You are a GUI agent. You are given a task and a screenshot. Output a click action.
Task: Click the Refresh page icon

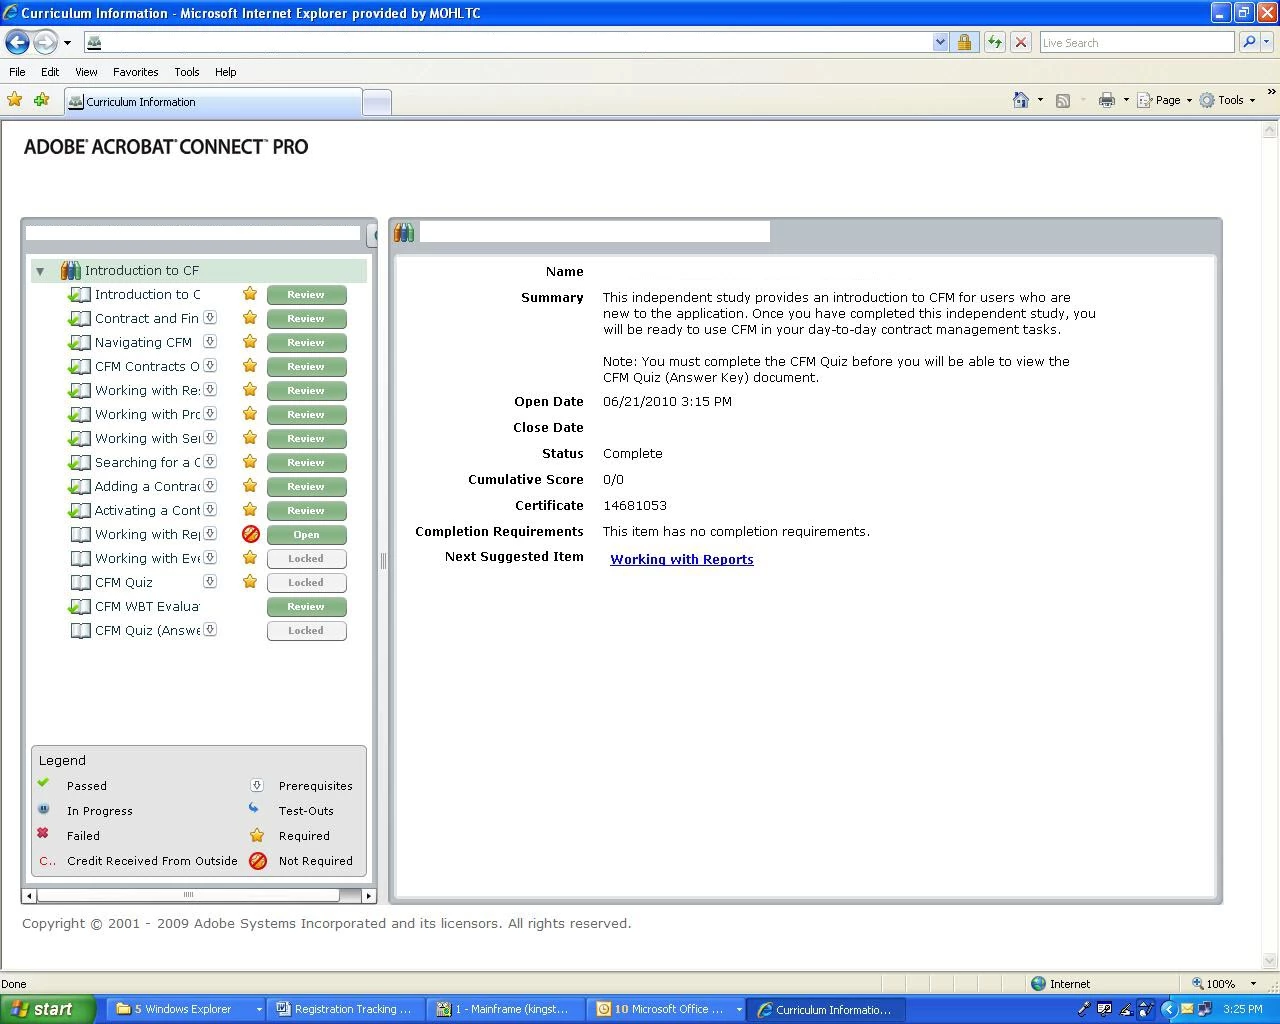tap(994, 42)
